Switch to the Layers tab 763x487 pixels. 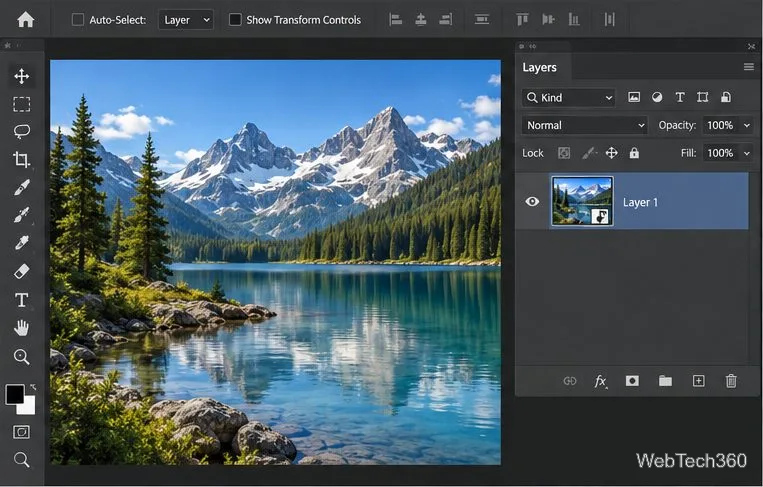point(539,67)
